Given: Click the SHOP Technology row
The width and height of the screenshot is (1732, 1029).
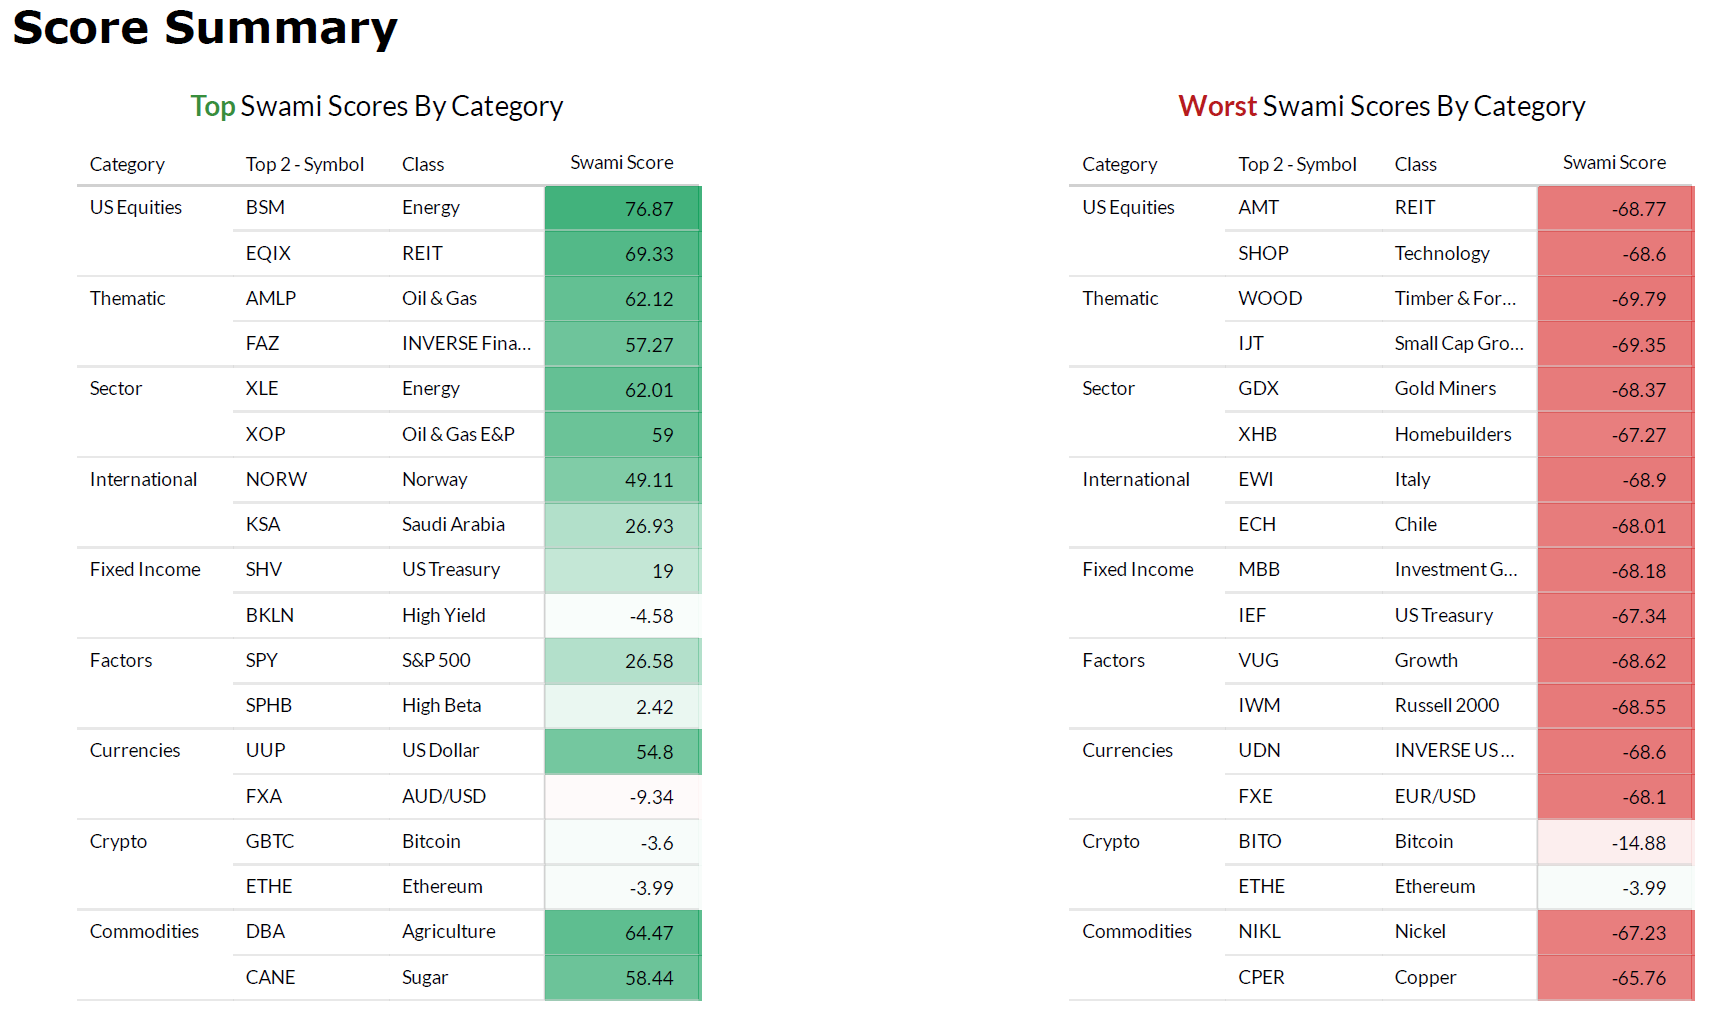Looking at the screenshot, I should pos(1459,253).
